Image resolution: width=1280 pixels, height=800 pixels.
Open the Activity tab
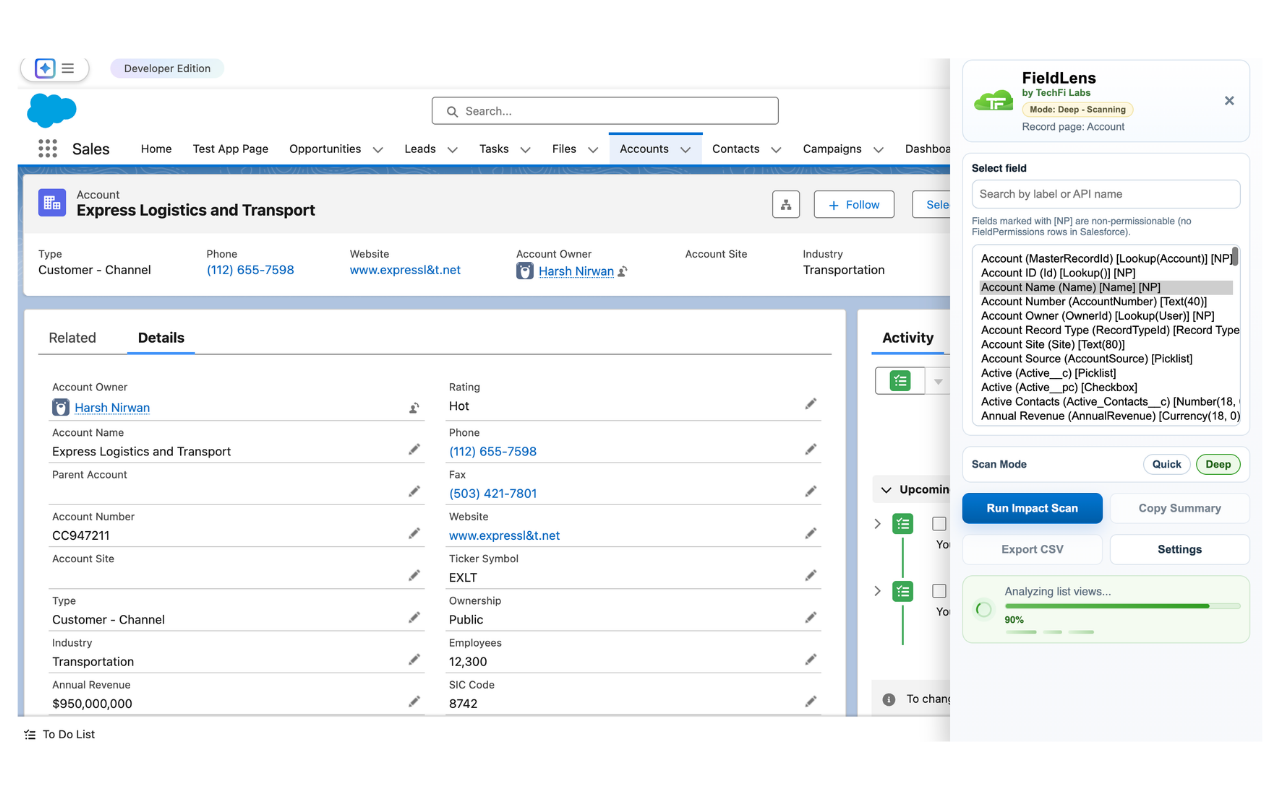[908, 338]
